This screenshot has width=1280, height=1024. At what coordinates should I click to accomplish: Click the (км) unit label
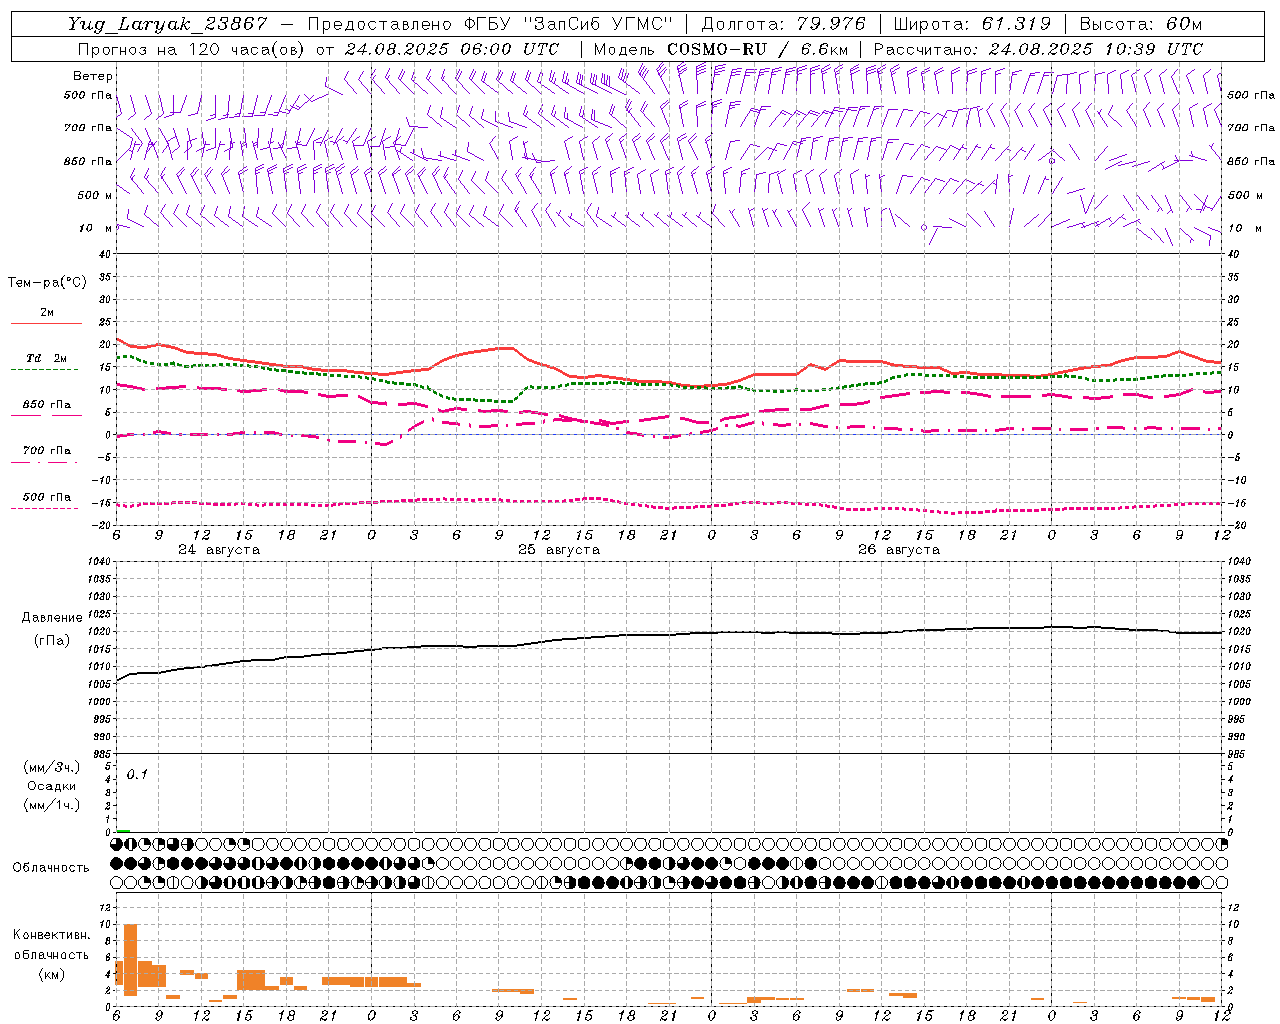coord(51,974)
